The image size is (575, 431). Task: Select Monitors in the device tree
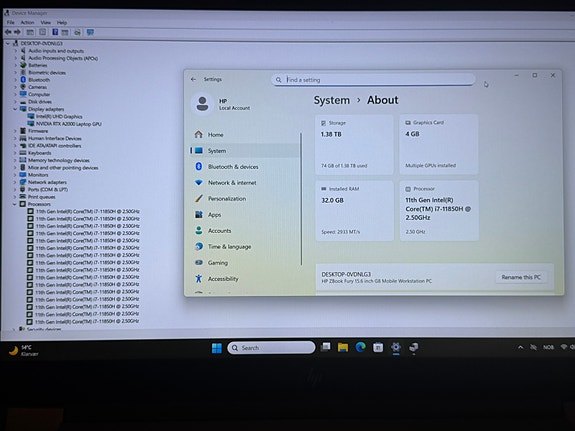38,175
